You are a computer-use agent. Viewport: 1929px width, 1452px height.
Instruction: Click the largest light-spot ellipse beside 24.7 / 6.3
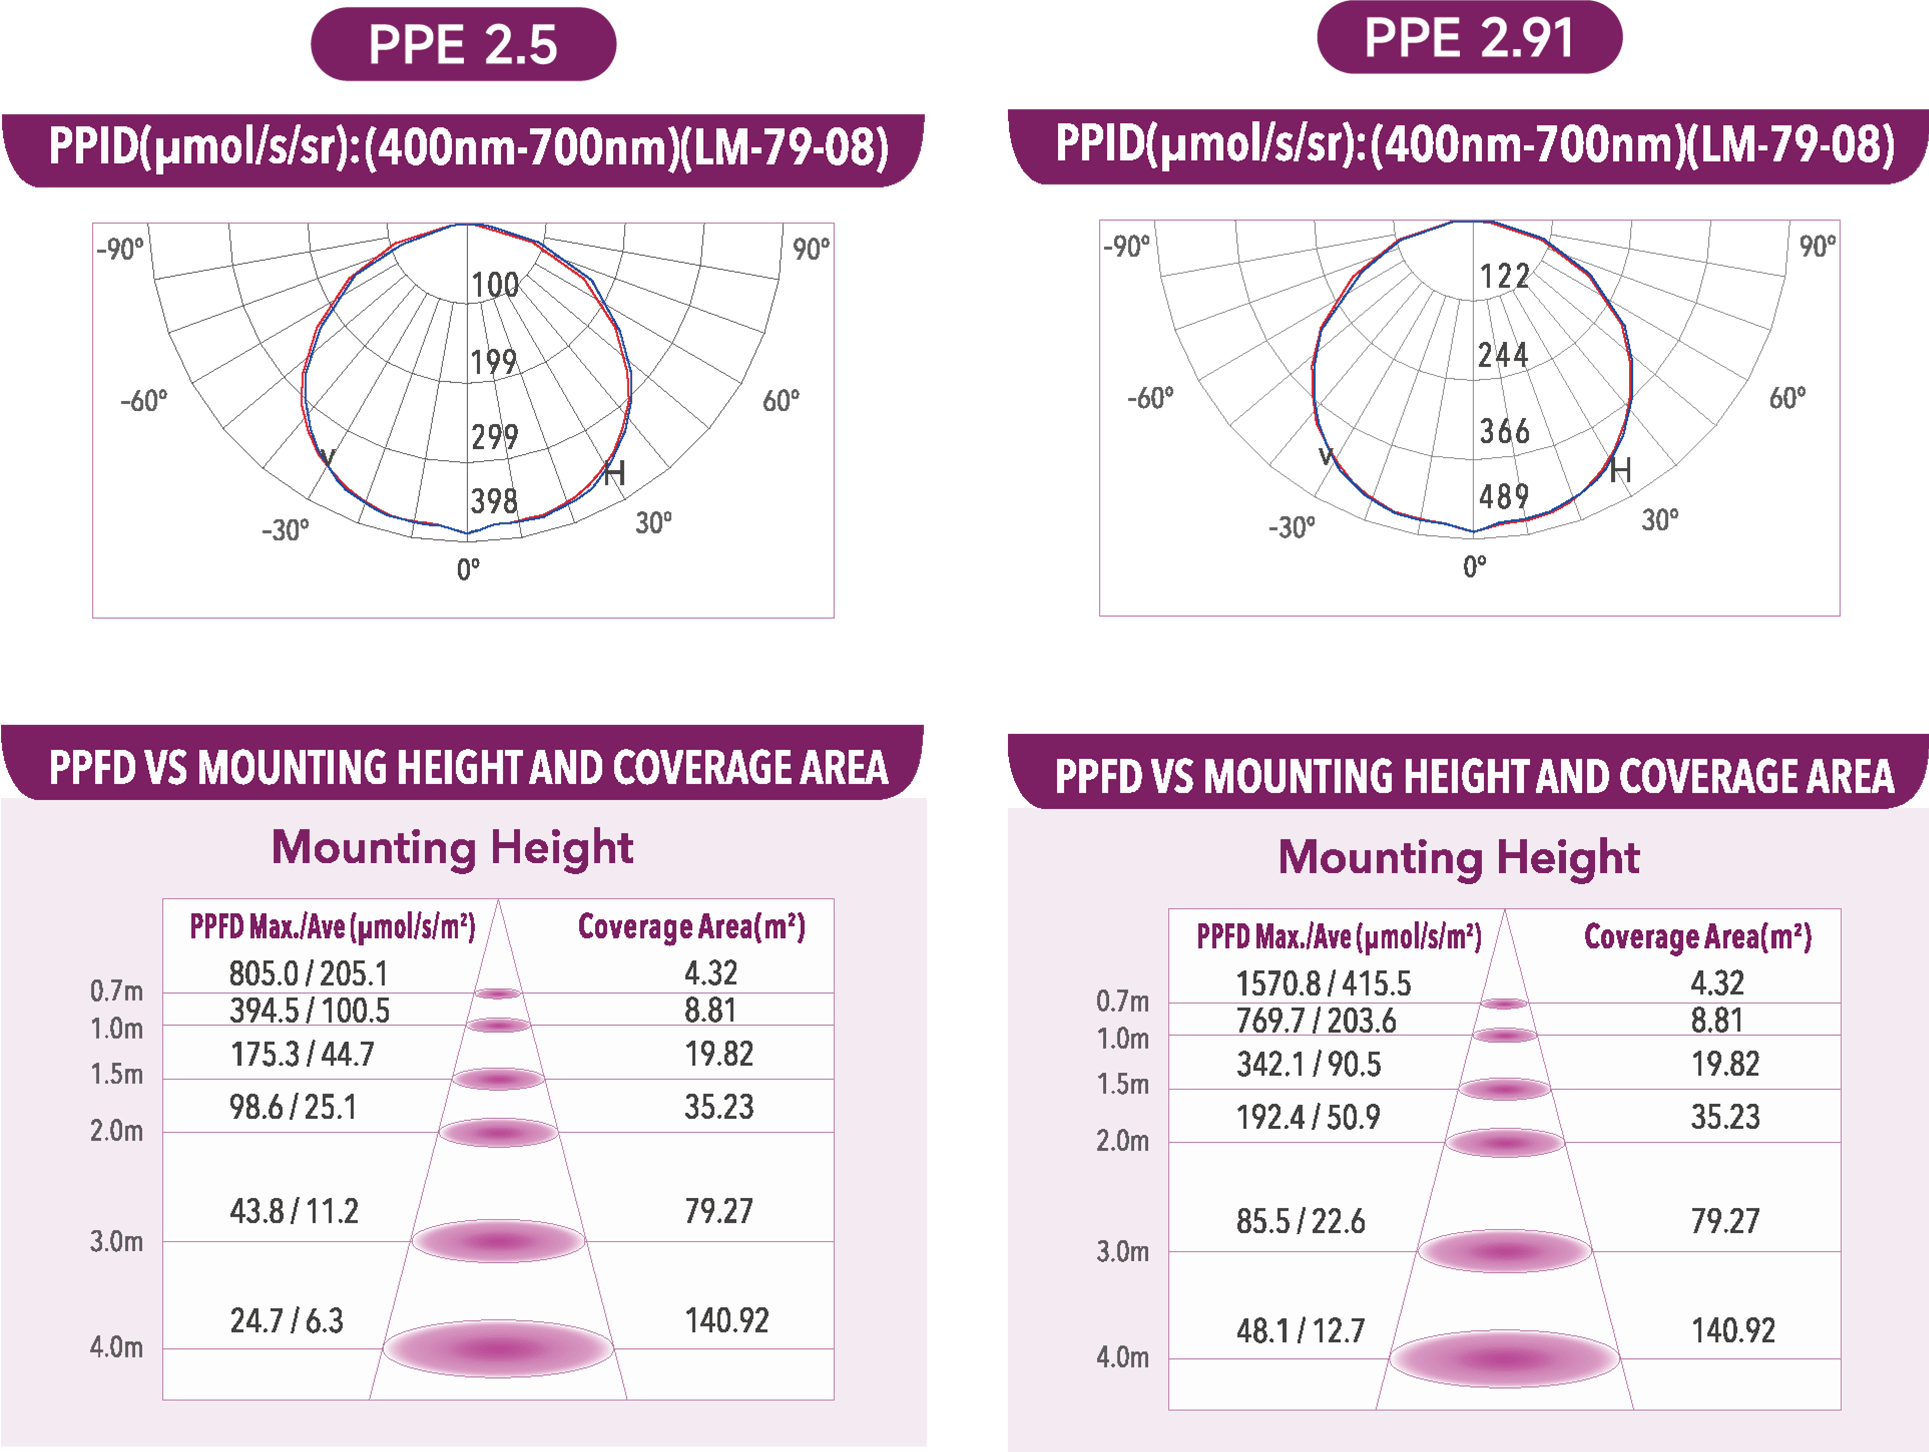(498, 1348)
